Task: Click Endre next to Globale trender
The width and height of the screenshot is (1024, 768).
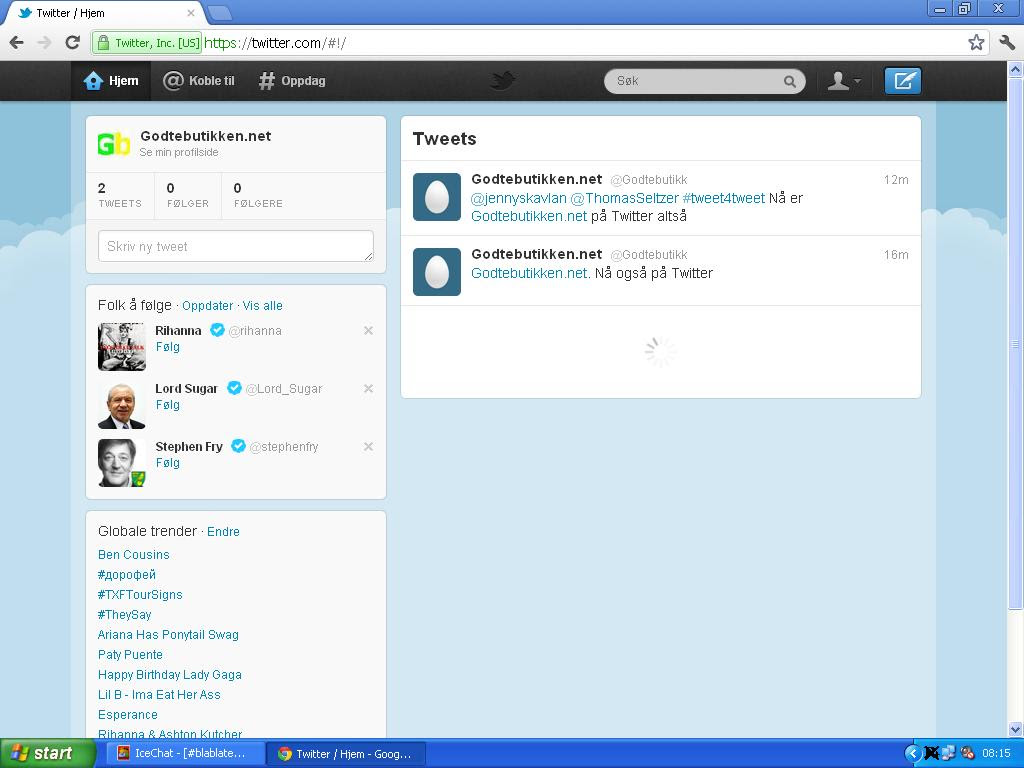Action: click(223, 532)
